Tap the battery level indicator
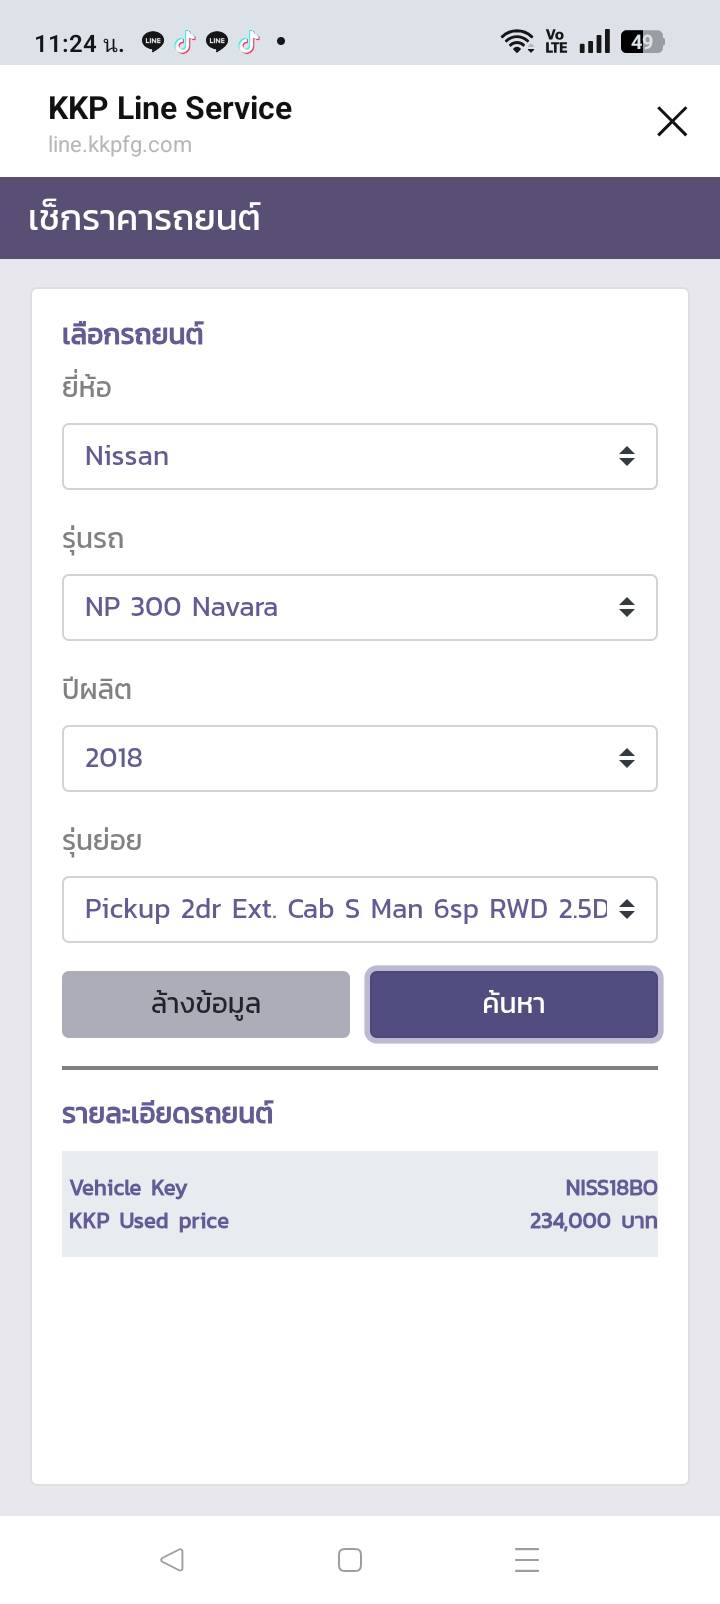Screen dimensions: 720x1604 click(x=642, y=42)
